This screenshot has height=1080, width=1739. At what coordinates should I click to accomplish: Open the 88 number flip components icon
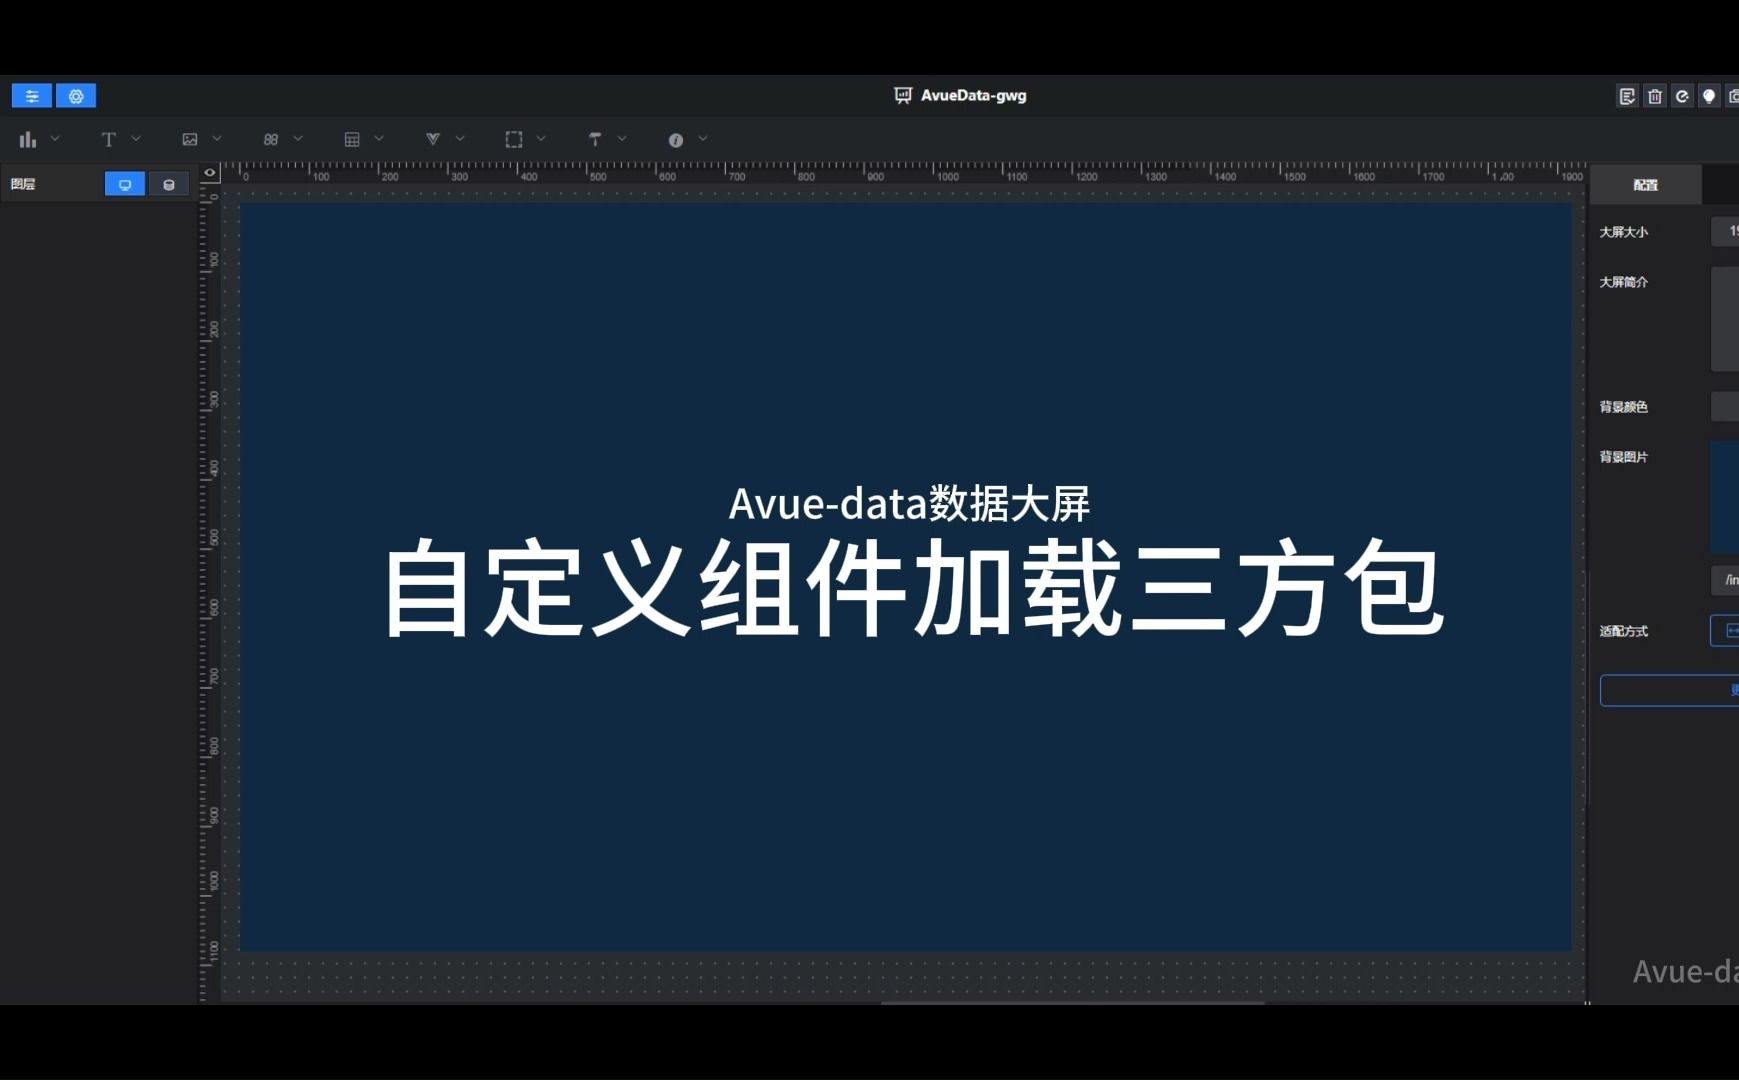(x=271, y=140)
